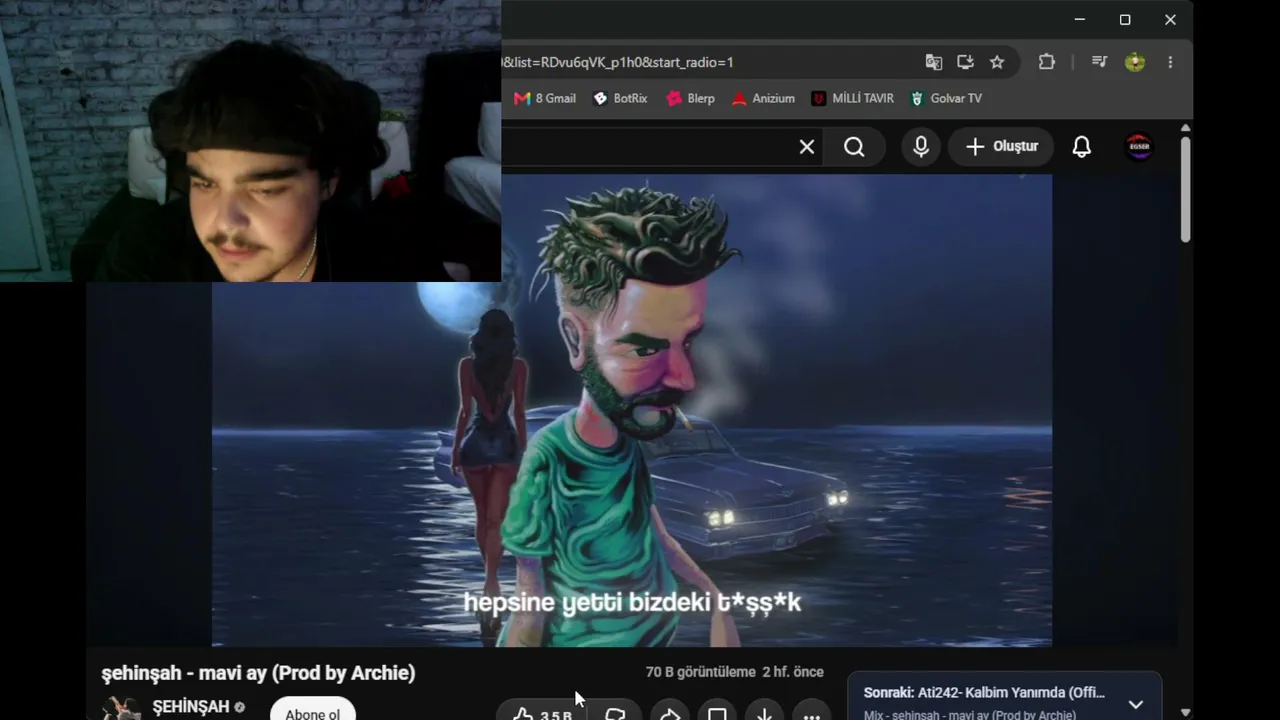The image size is (1280, 720).
Task: Click the page vertical scrollbar thumb
Action: [x=1186, y=188]
